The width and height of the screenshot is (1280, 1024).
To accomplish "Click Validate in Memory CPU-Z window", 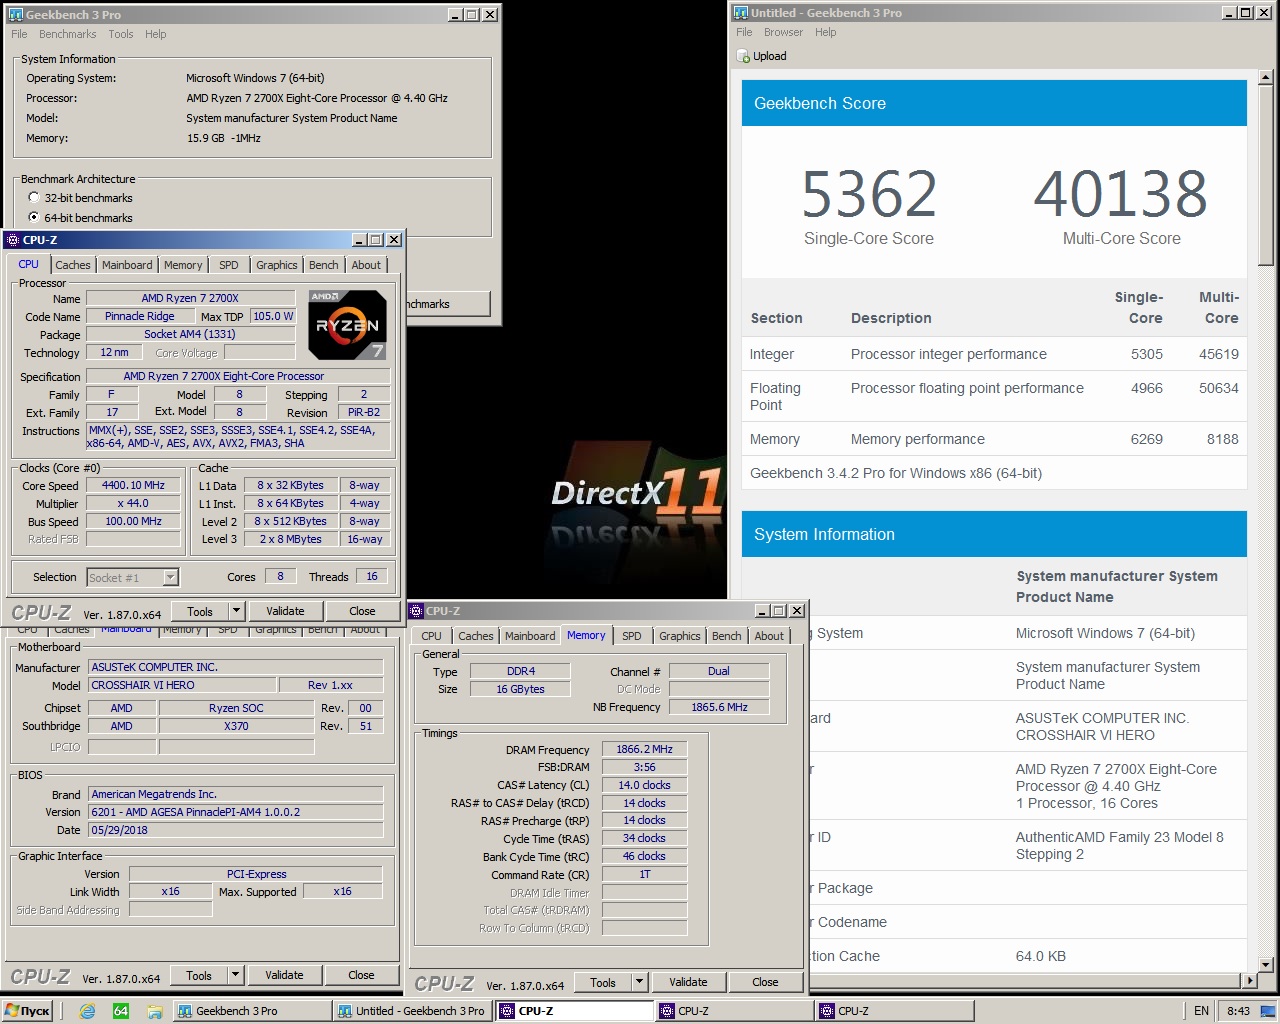I will [x=688, y=982].
